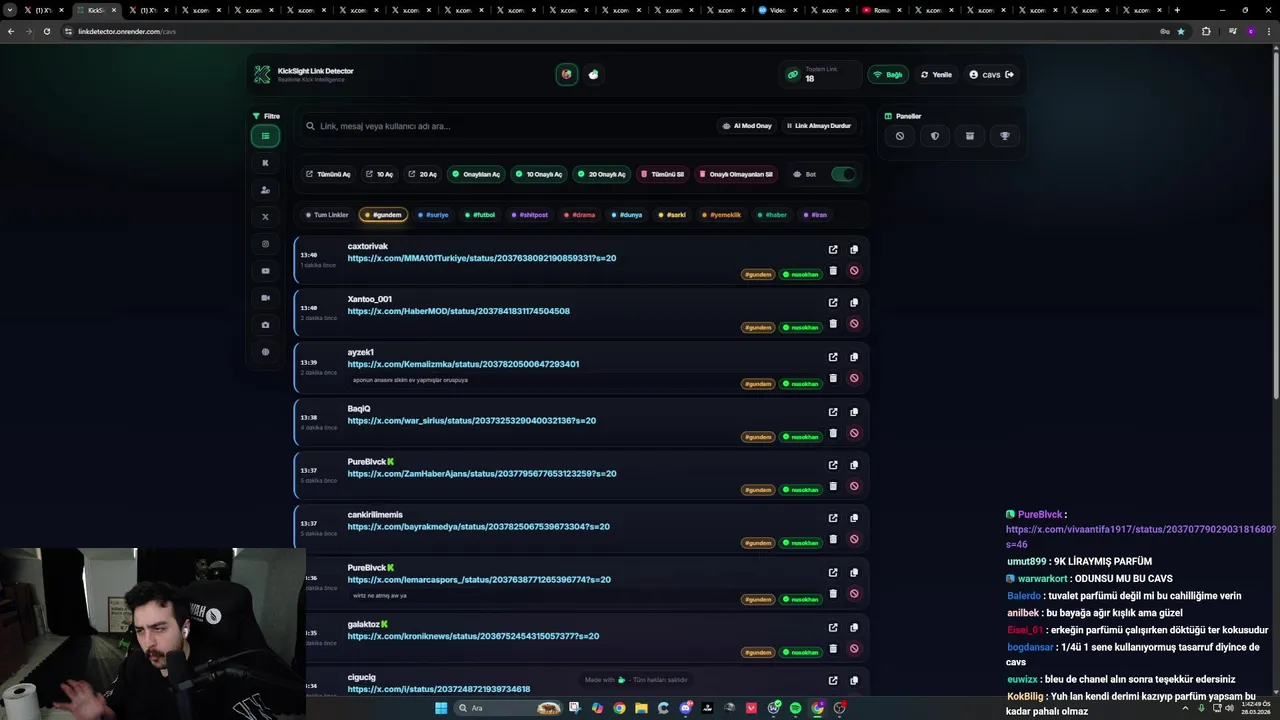The image size is (1280, 720).
Task: Copy caxtorivak's link with copy icon
Action: (854, 250)
